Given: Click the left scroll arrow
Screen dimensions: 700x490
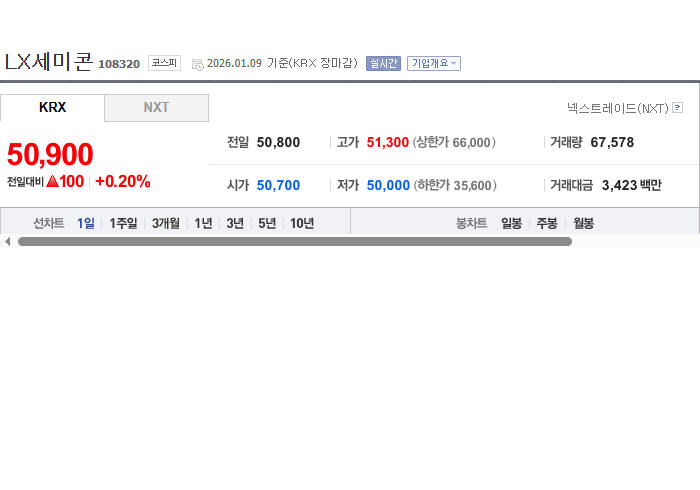Looking at the screenshot, I should [x=7, y=241].
